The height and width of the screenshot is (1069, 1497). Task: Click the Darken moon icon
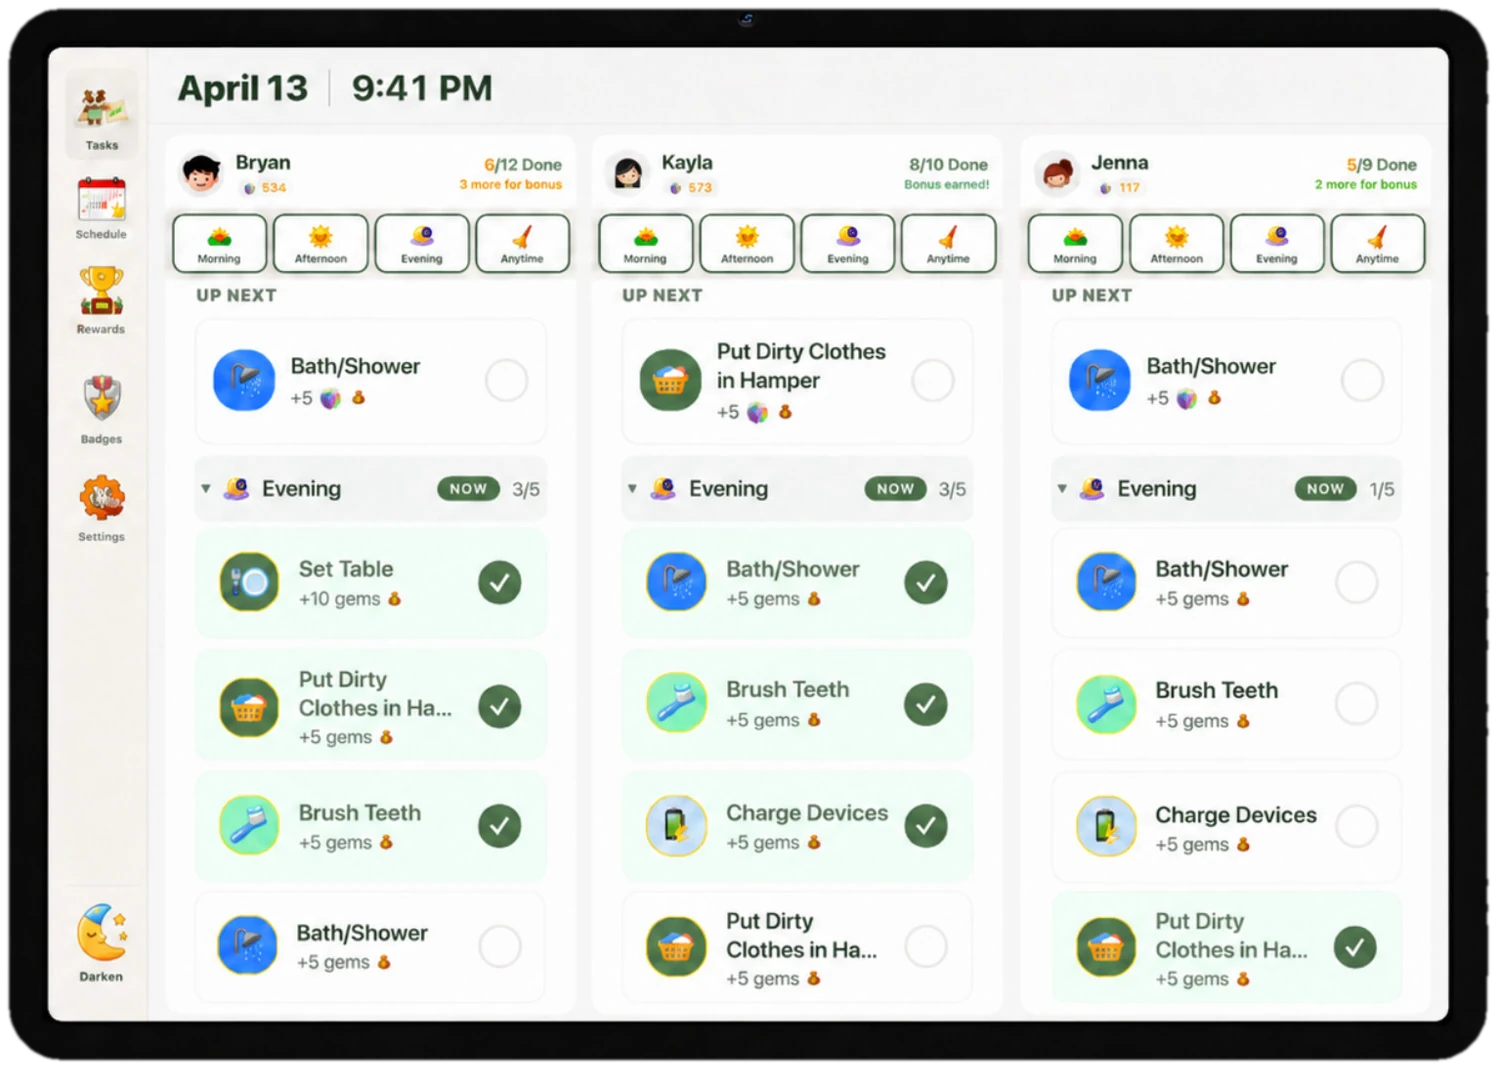click(102, 932)
